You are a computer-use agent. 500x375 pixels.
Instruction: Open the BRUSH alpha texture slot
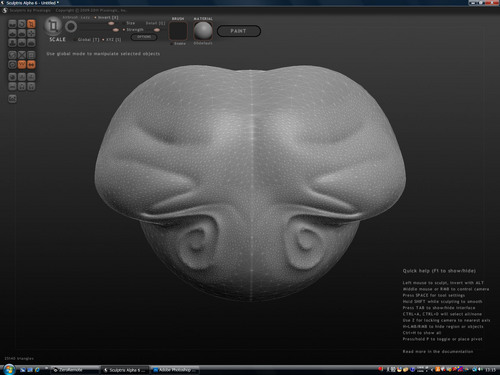click(178, 31)
